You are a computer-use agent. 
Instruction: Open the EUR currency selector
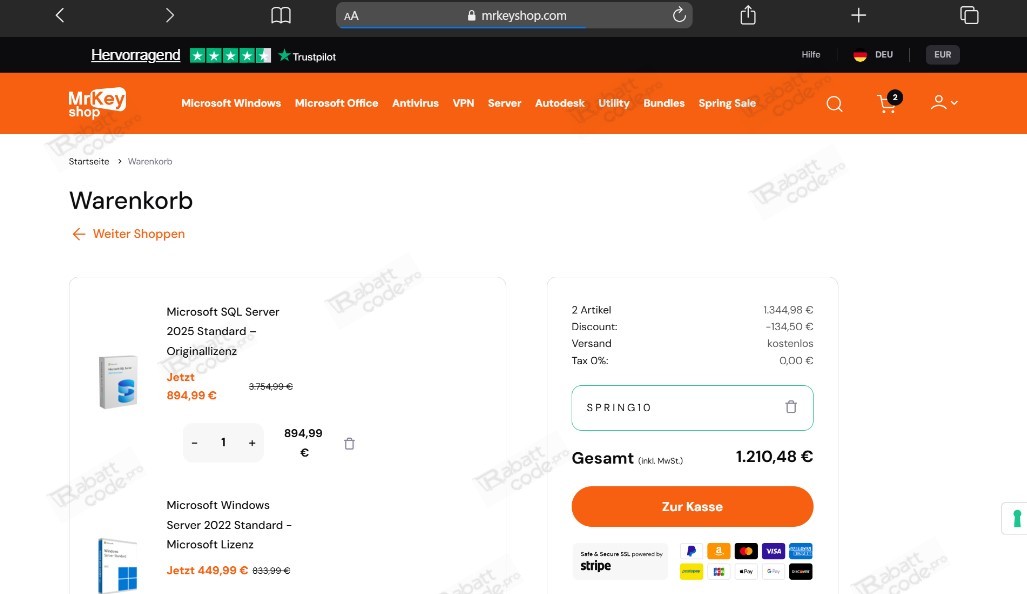[x=941, y=55]
